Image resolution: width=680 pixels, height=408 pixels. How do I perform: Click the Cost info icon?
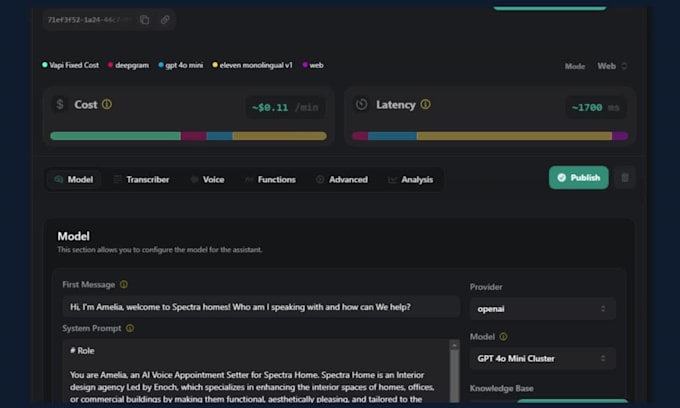click(x=107, y=104)
